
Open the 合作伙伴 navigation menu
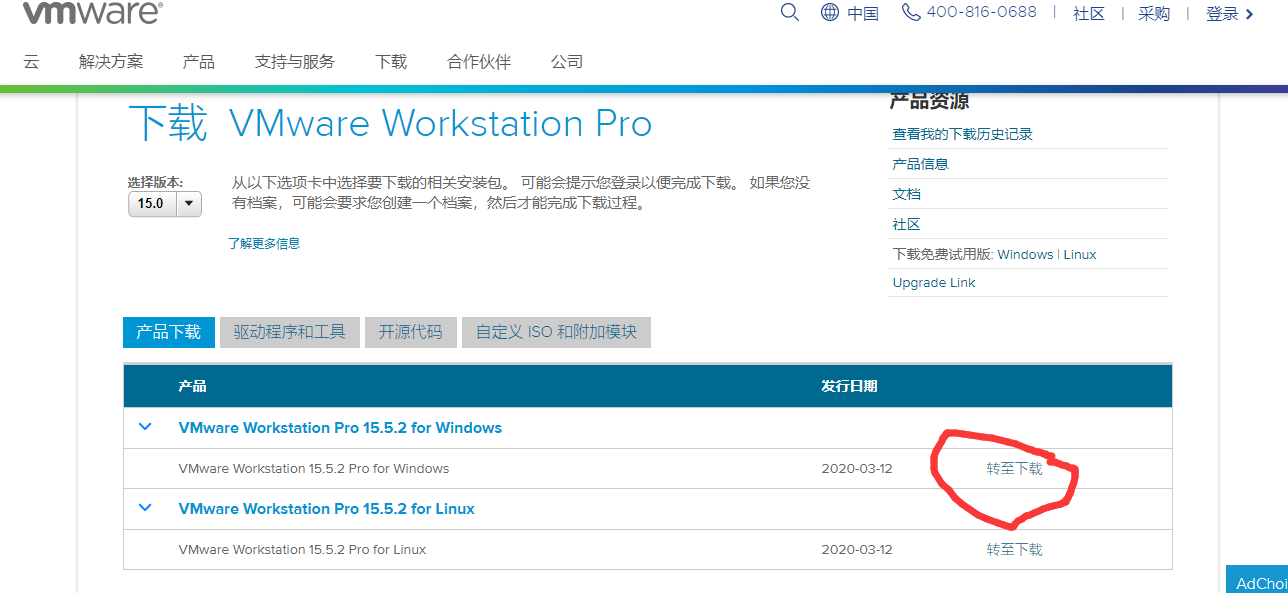479,62
